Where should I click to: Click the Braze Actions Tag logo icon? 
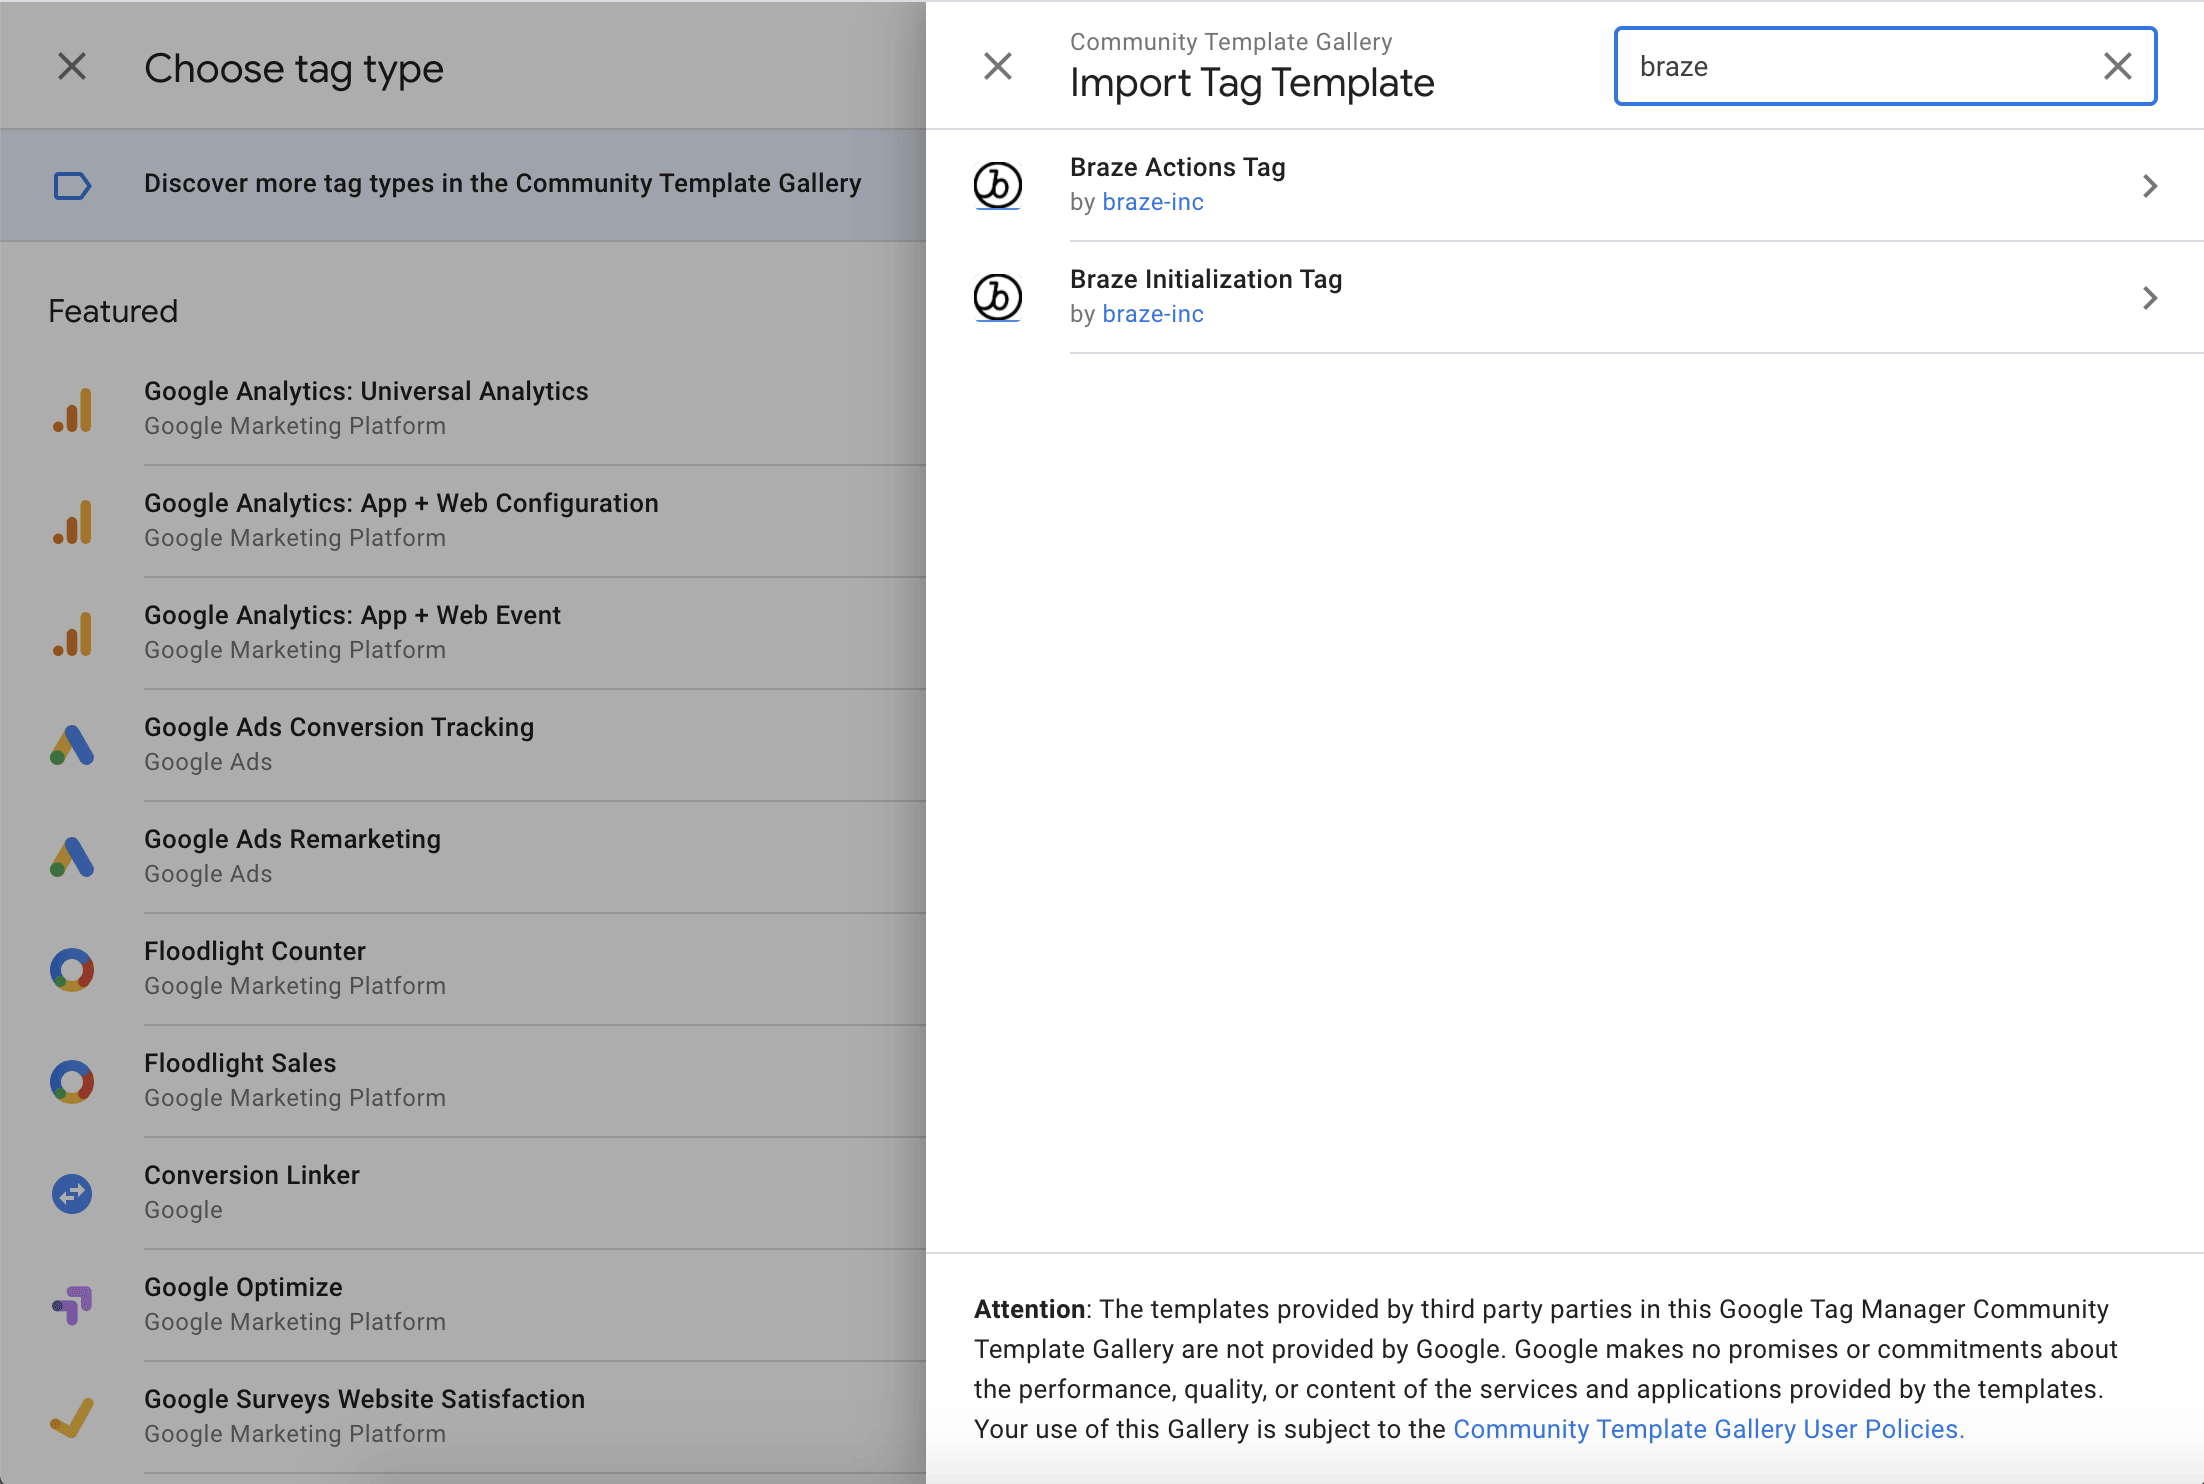tap(998, 185)
